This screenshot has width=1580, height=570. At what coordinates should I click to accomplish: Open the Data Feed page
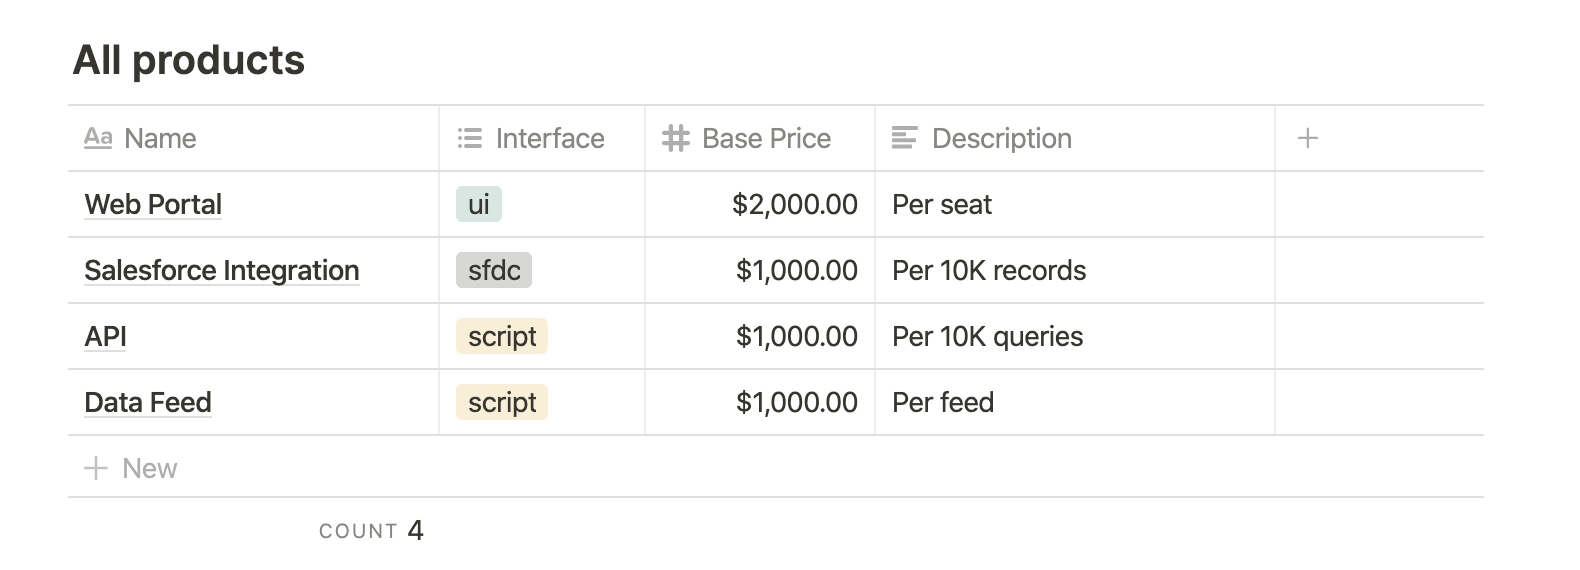click(148, 402)
